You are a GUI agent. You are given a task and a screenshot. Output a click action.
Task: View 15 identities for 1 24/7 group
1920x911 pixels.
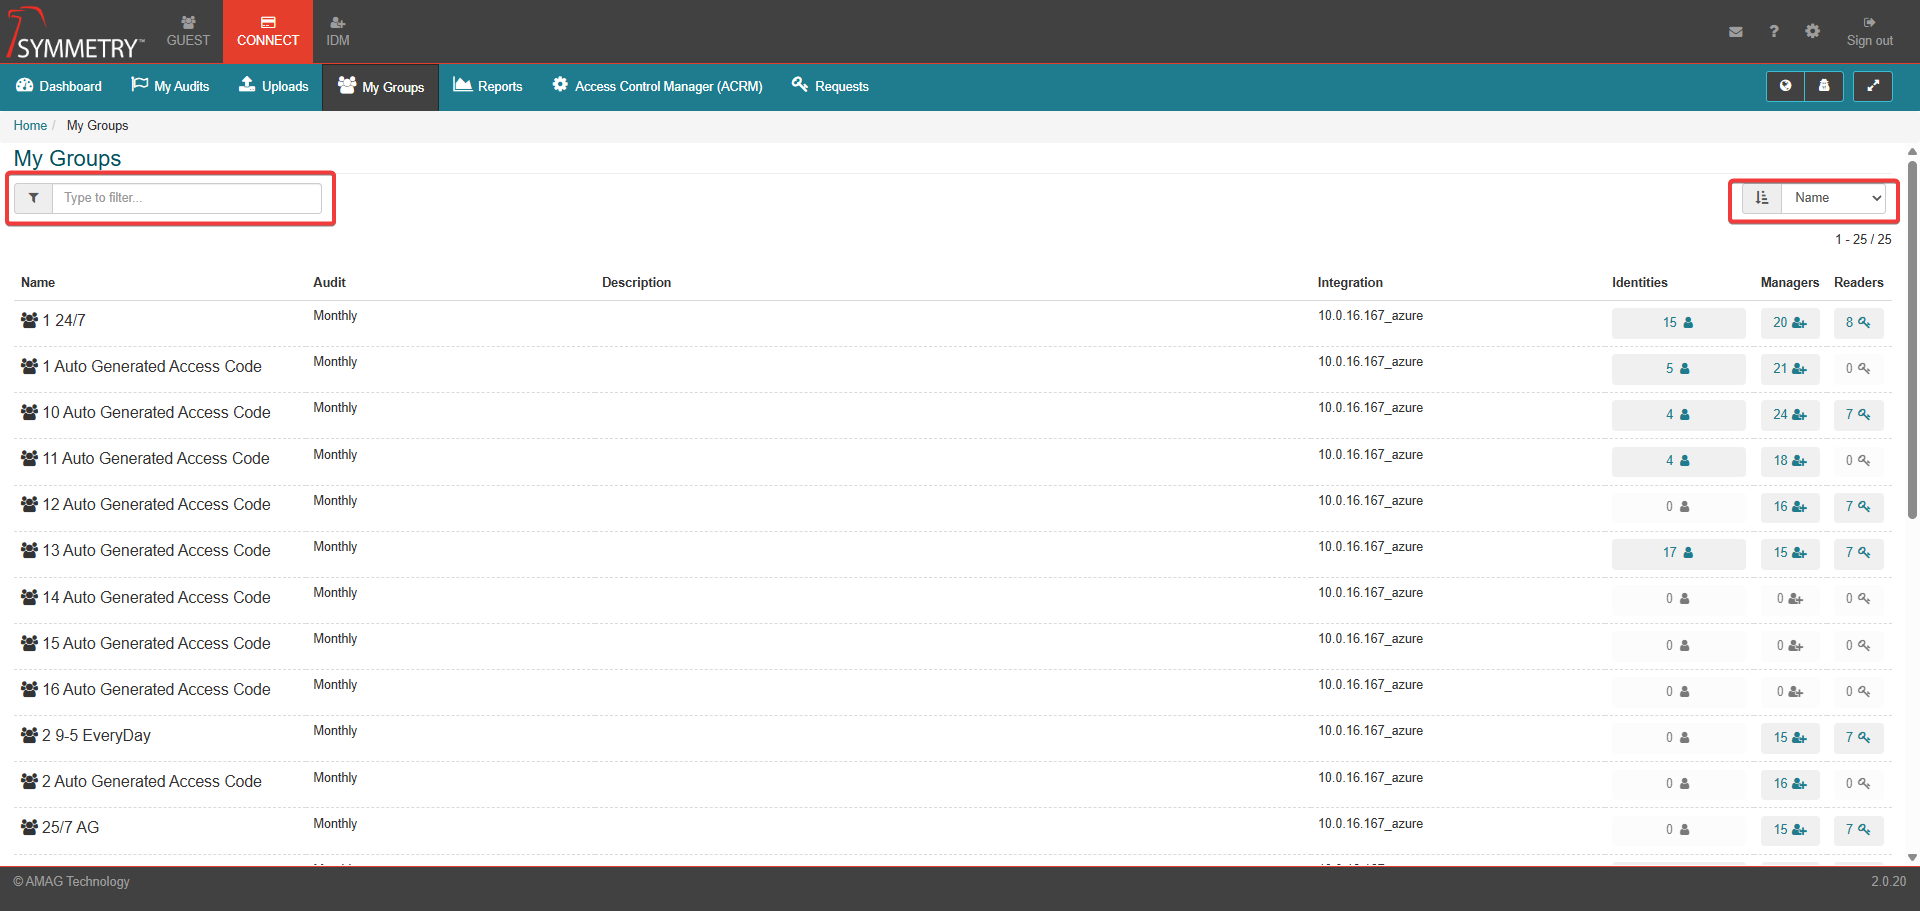pos(1678,323)
